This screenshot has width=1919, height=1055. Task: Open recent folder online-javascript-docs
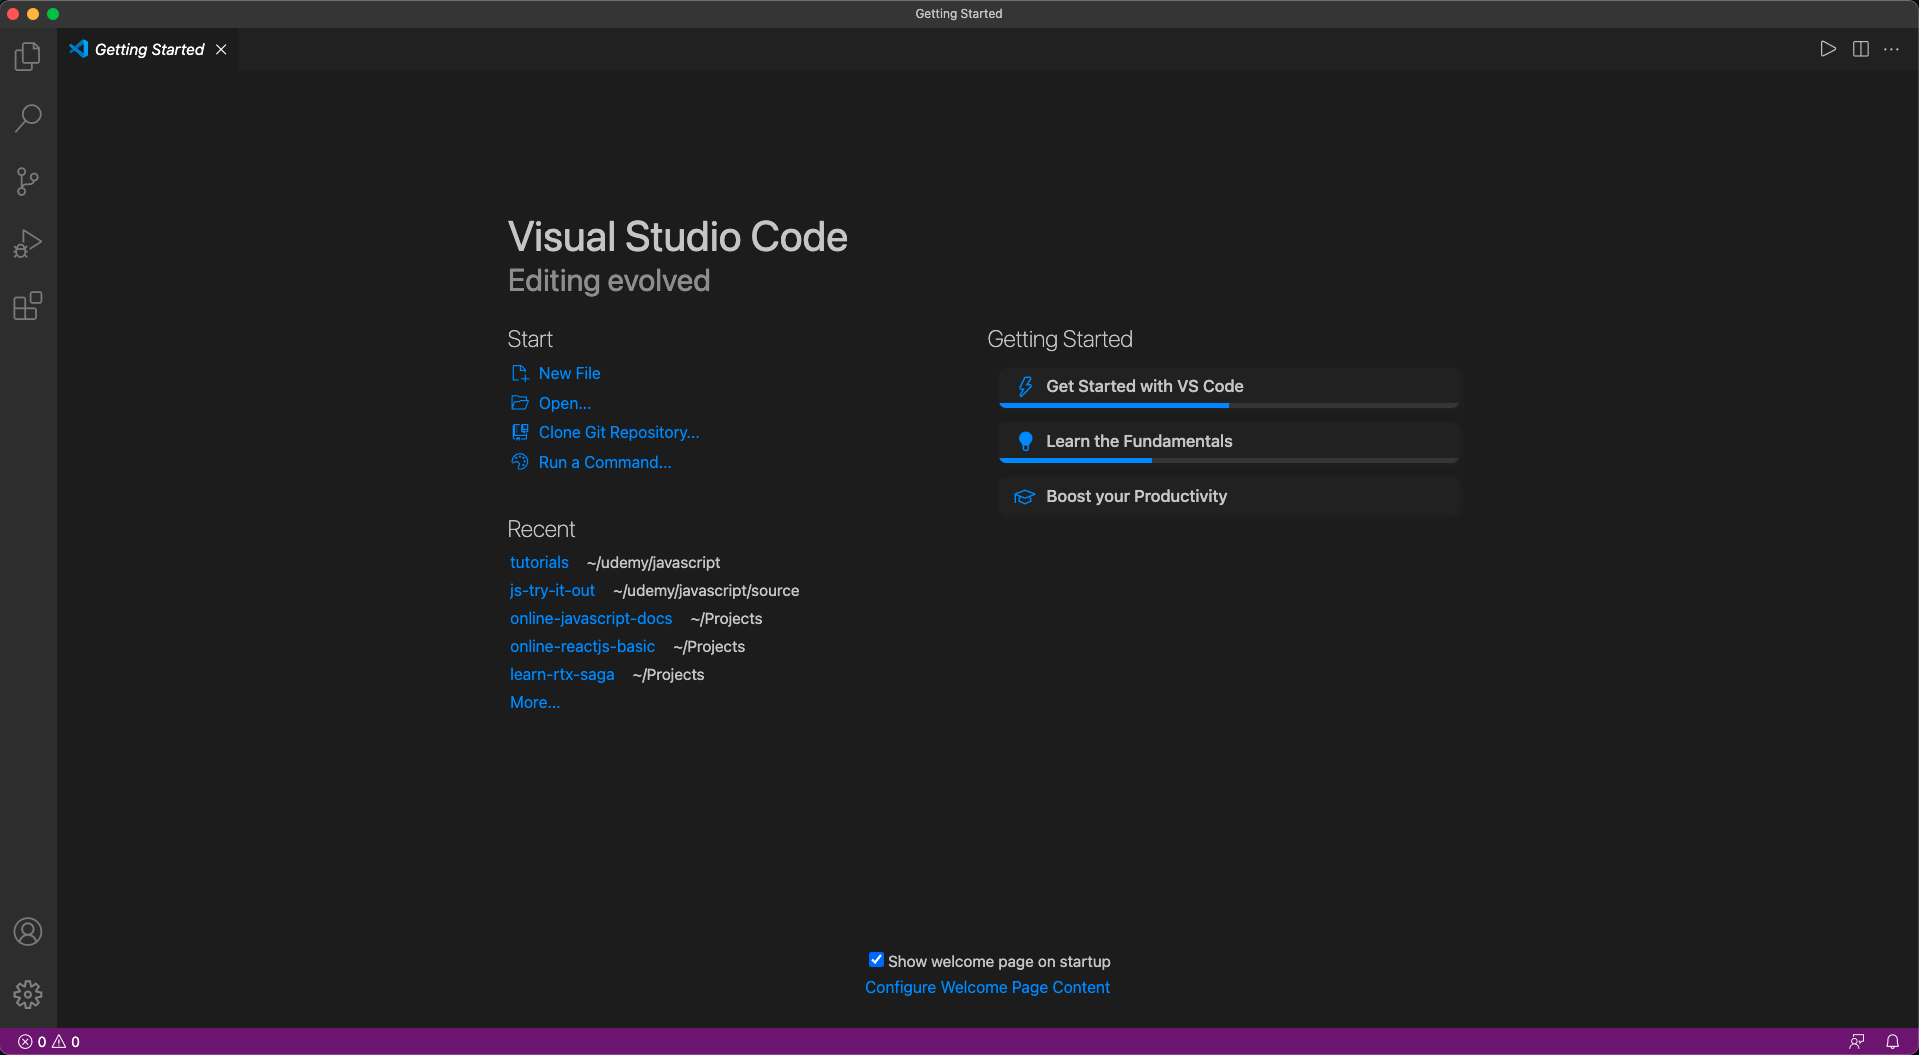591,618
